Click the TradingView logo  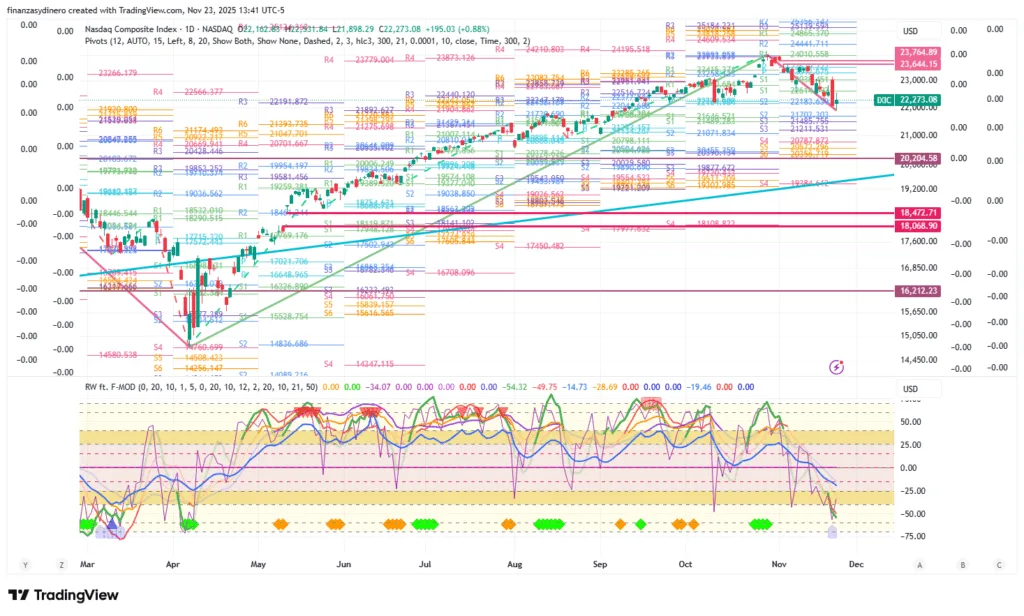(x=70, y=596)
